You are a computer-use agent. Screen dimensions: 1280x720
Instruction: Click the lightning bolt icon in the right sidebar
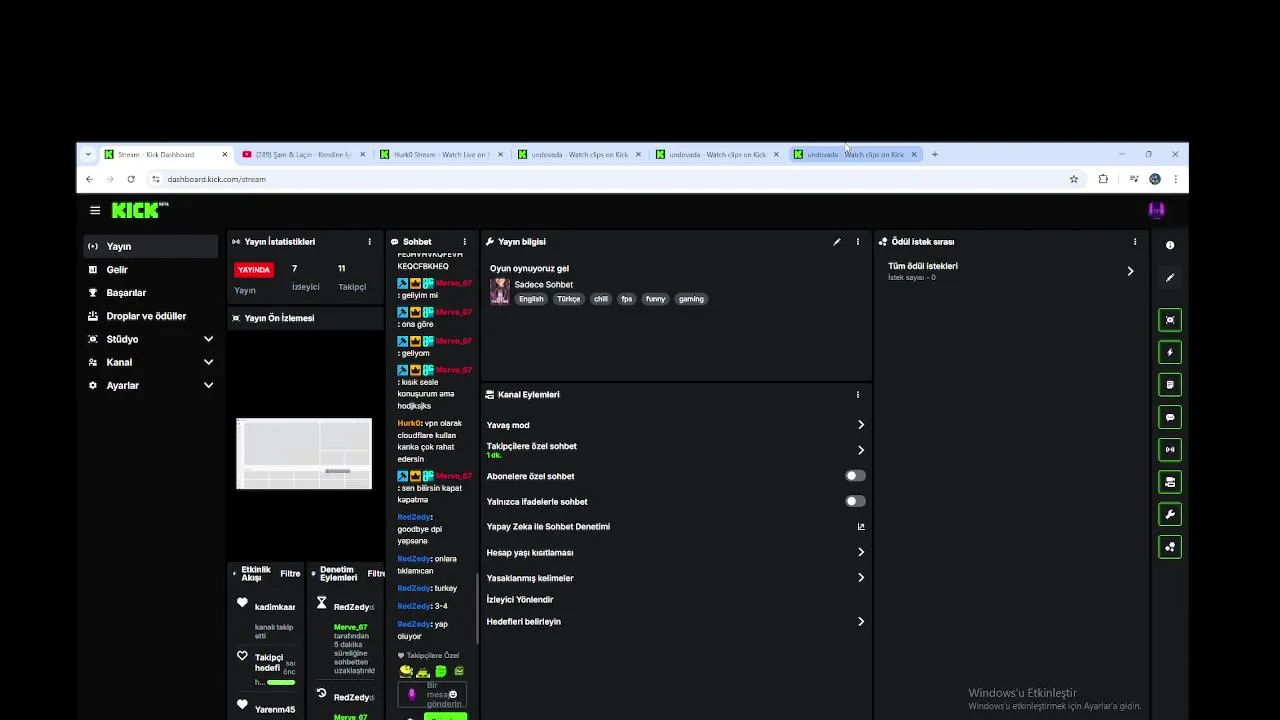[x=1170, y=352]
